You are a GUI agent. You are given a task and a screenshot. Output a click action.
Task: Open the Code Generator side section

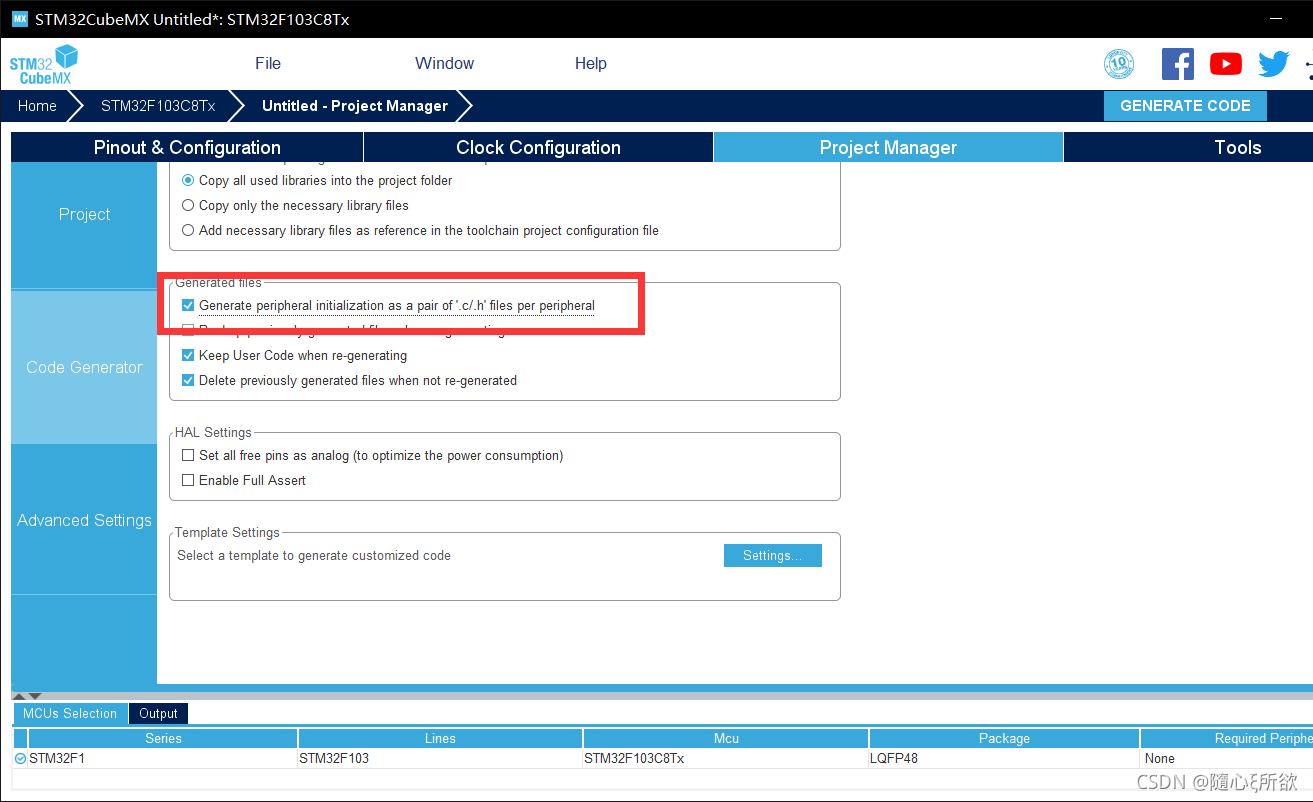point(84,367)
